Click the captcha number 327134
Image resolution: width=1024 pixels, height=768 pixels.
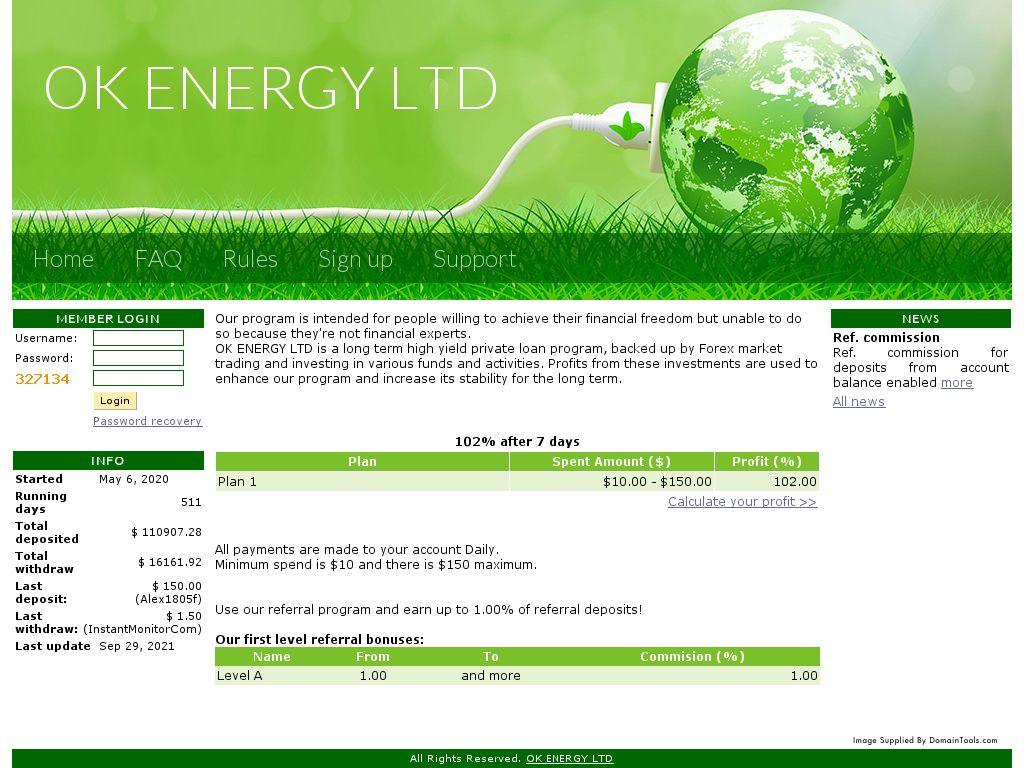[42, 379]
